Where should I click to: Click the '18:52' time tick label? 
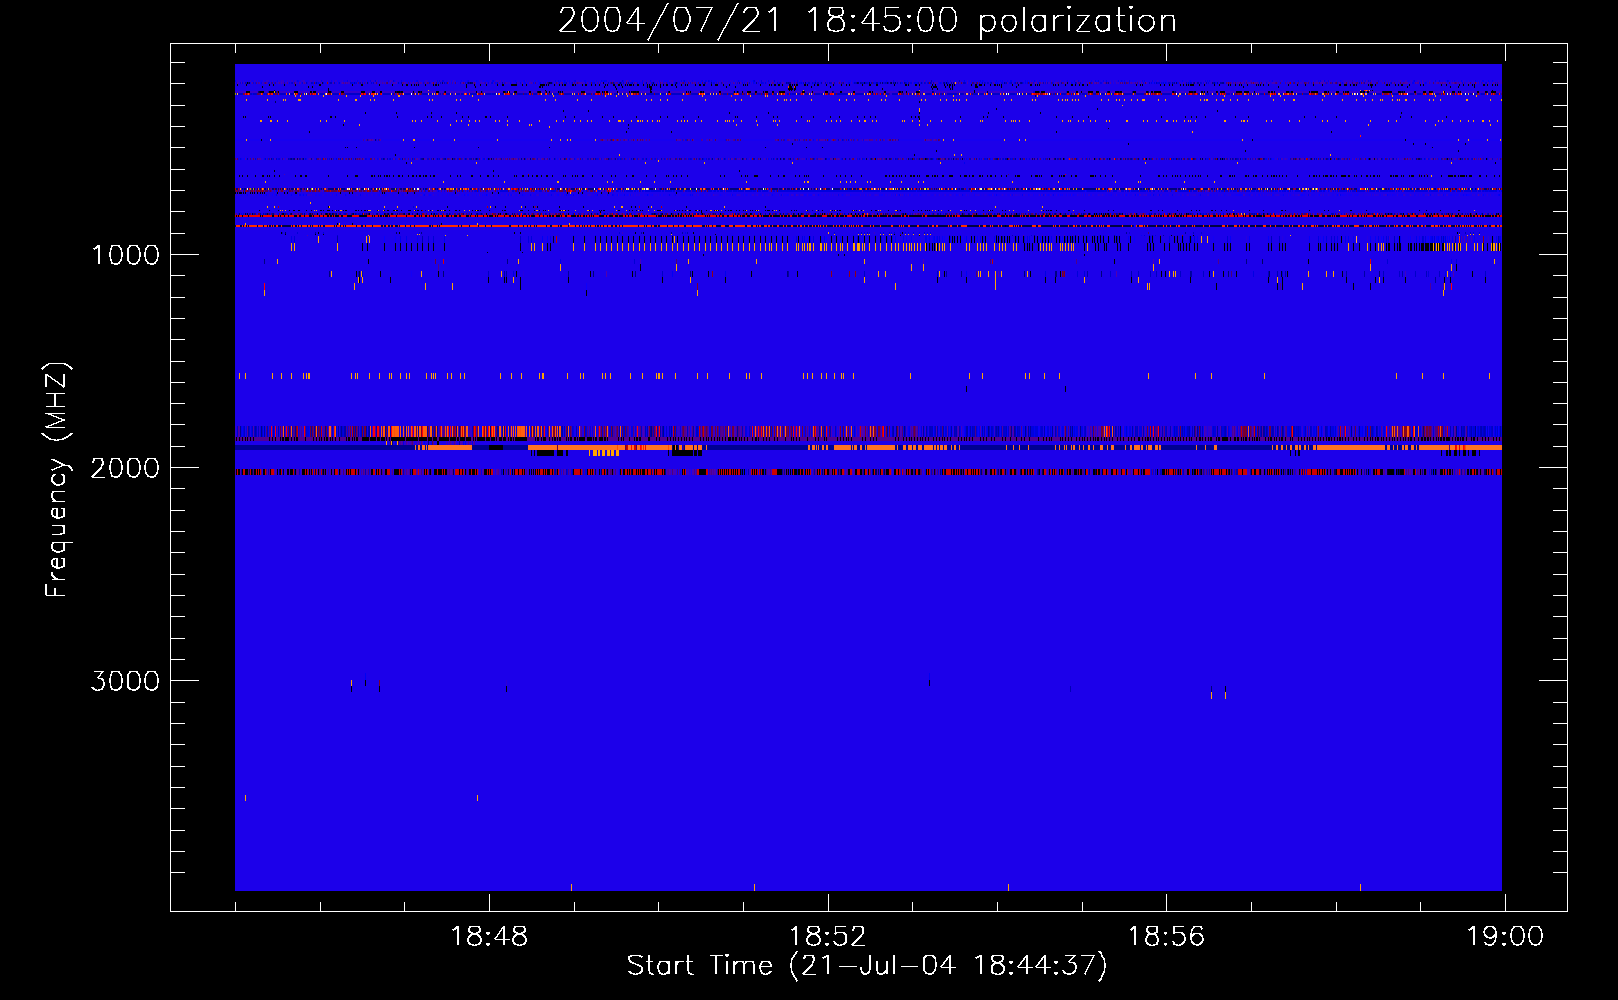pyautogui.click(x=828, y=937)
